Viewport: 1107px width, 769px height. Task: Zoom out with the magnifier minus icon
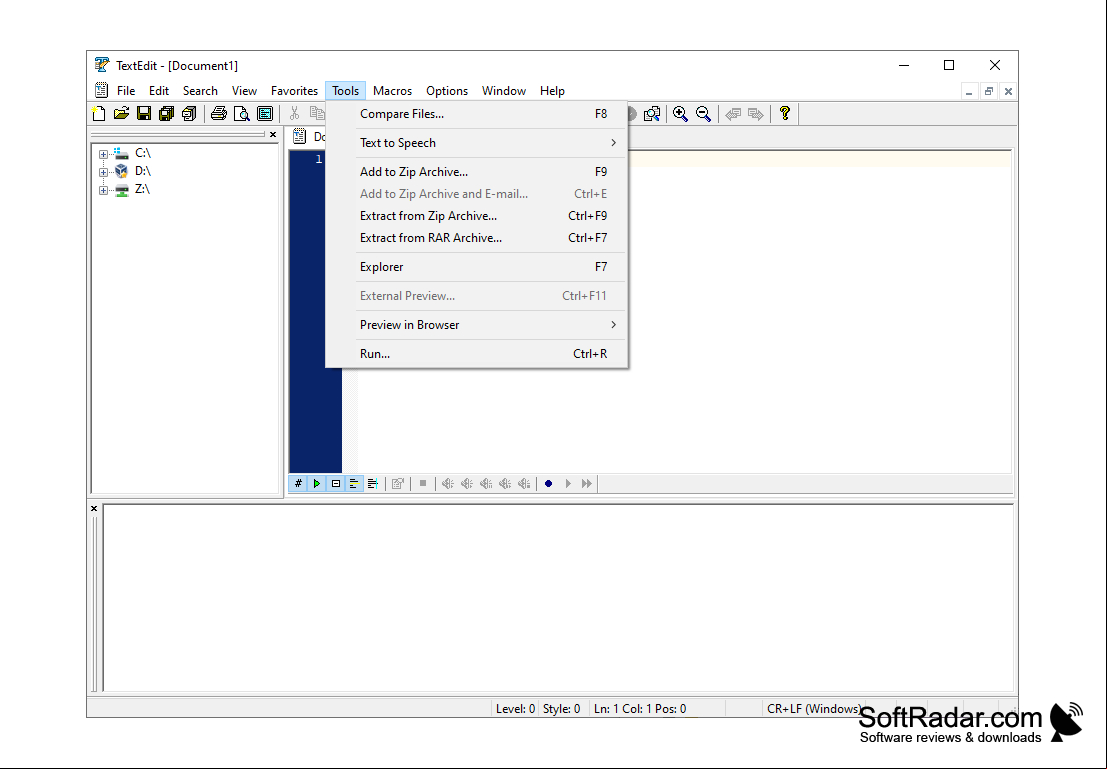(x=703, y=114)
